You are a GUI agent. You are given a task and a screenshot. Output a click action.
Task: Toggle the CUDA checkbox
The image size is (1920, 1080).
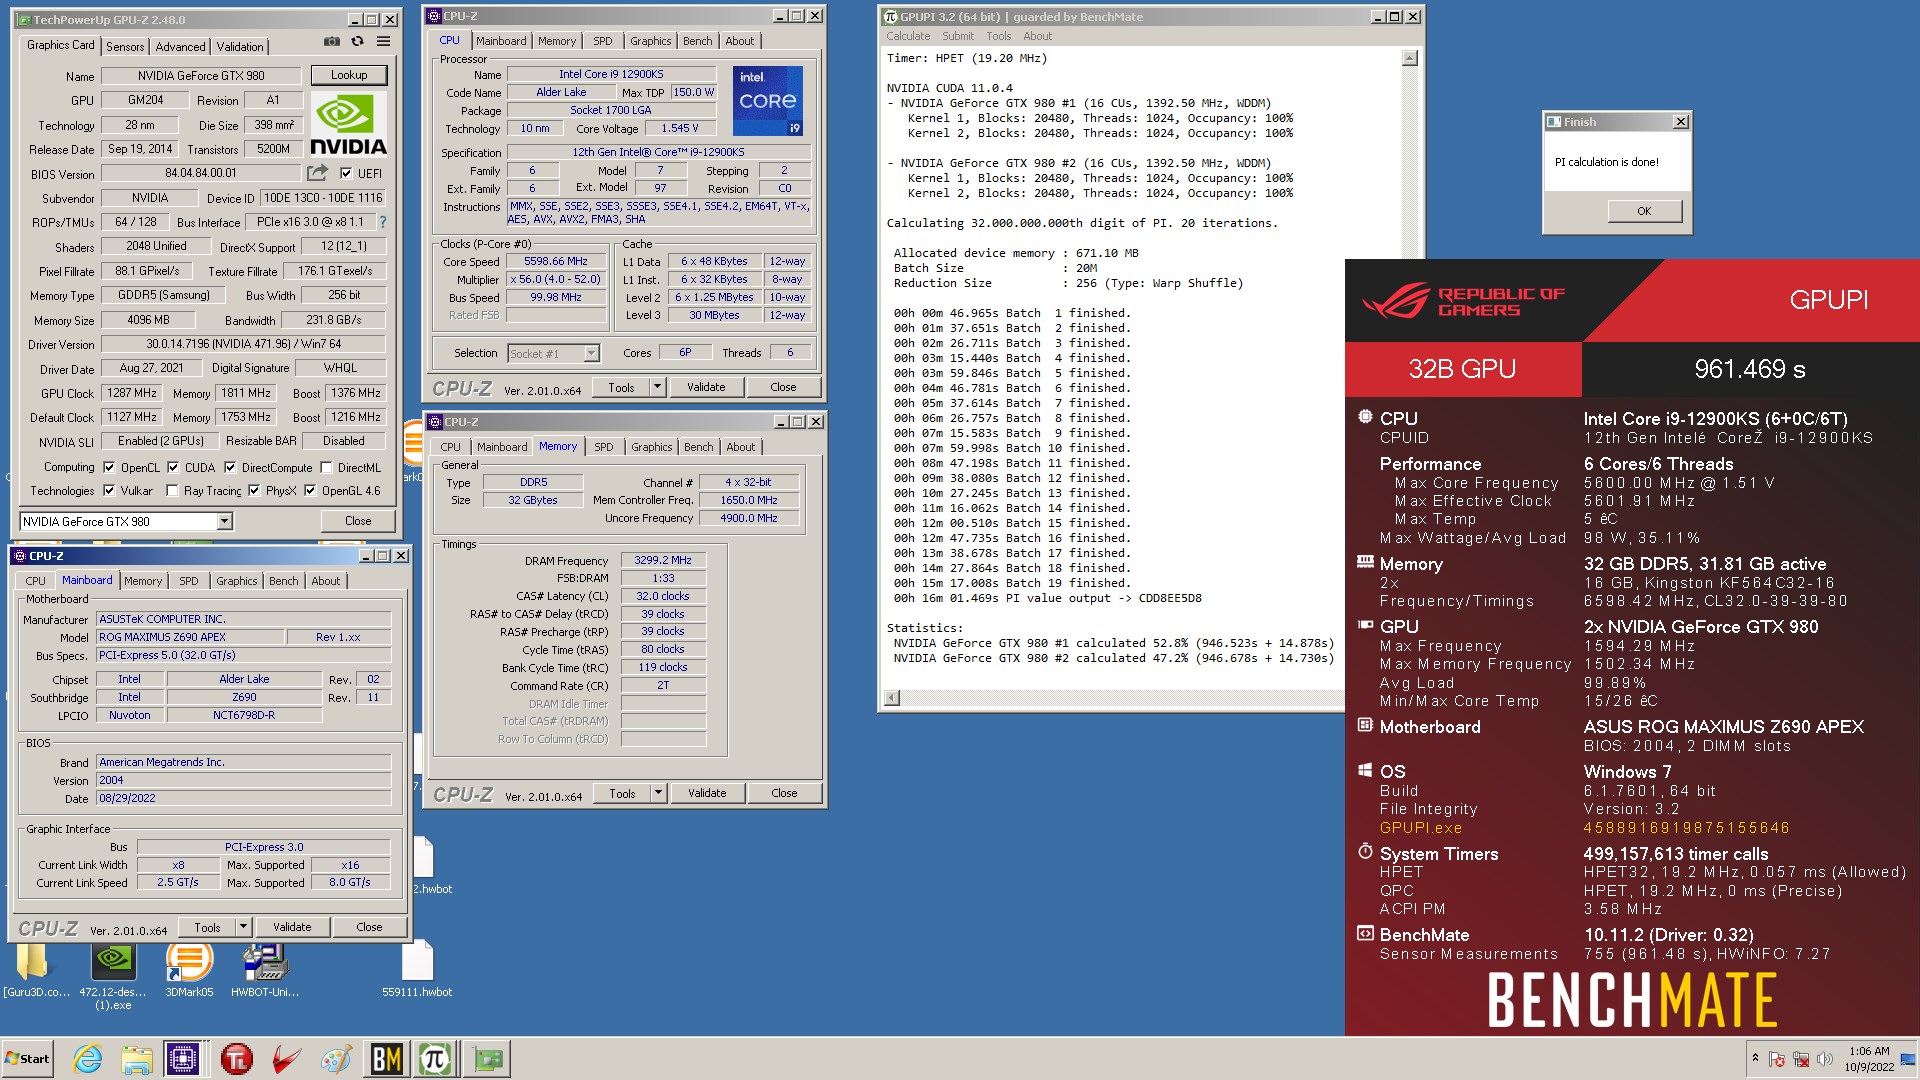tap(173, 467)
